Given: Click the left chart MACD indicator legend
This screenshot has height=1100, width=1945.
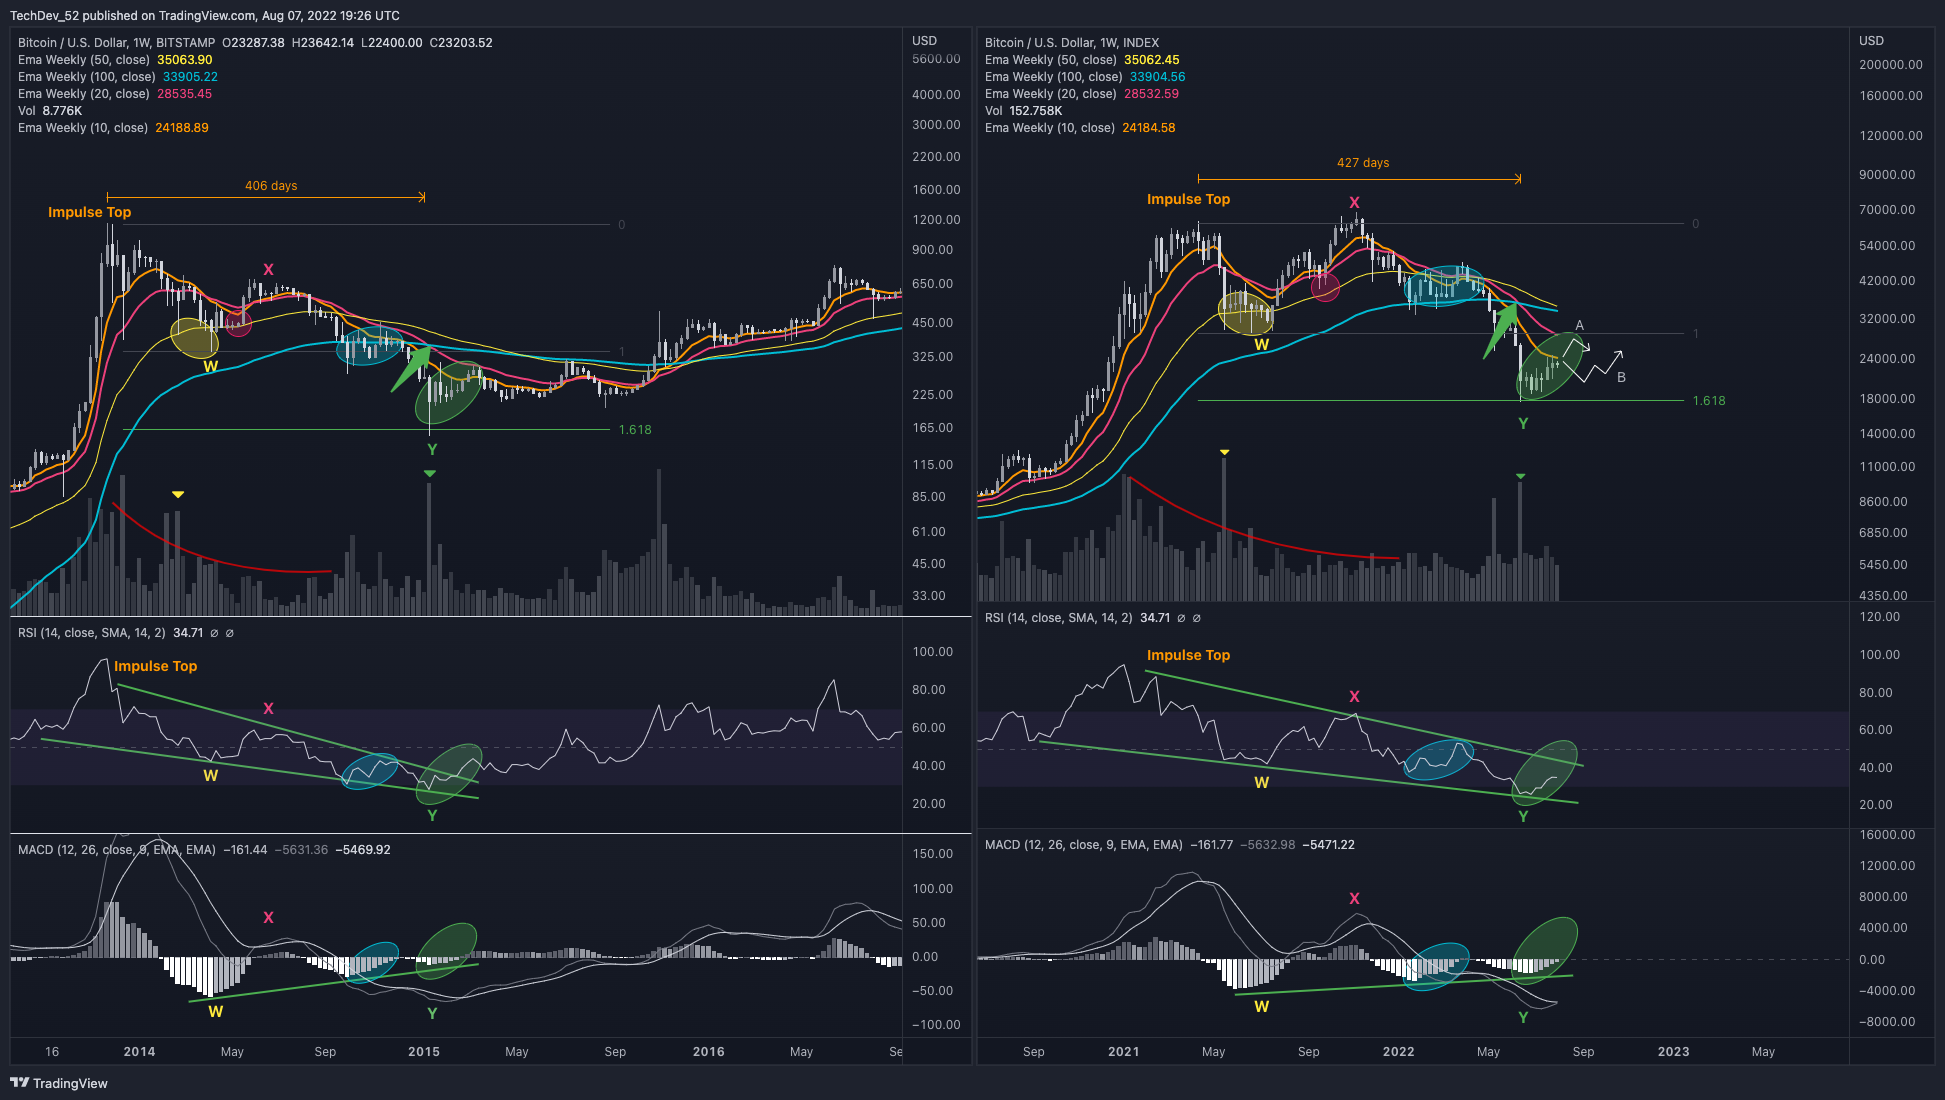Looking at the screenshot, I should (x=117, y=850).
